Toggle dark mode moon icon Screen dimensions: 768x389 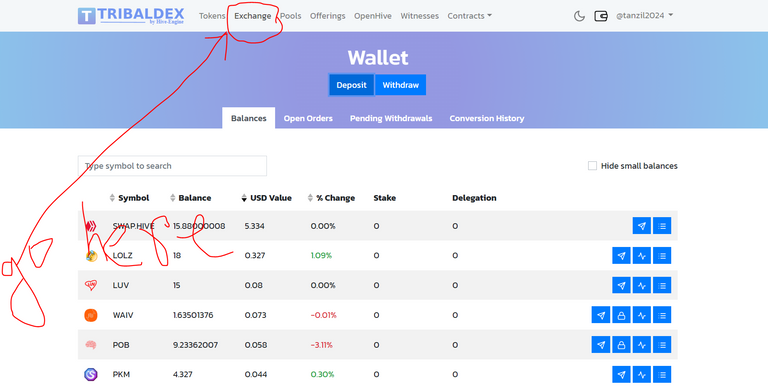pos(579,16)
